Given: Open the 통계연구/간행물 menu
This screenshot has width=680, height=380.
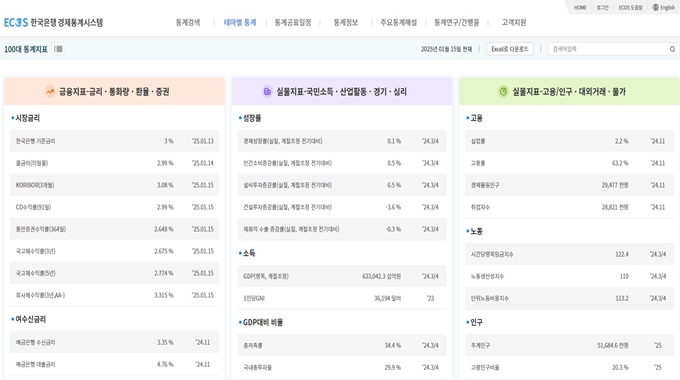Looking at the screenshot, I should pos(457,23).
